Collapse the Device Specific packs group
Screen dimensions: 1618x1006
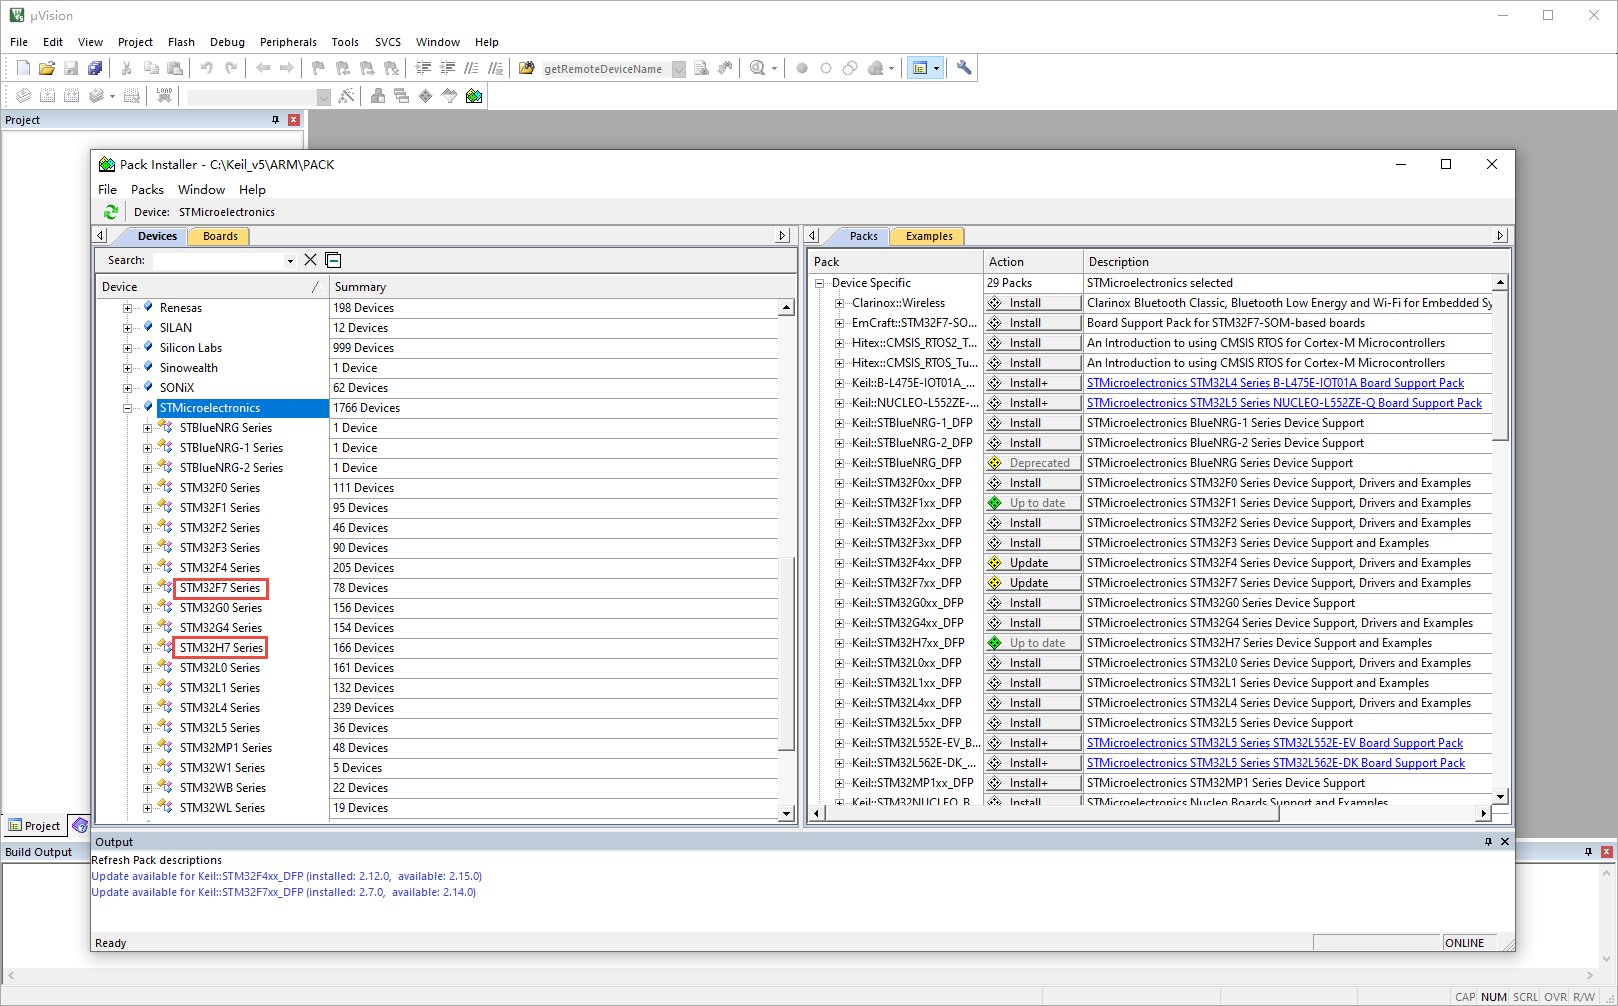tap(819, 283)
